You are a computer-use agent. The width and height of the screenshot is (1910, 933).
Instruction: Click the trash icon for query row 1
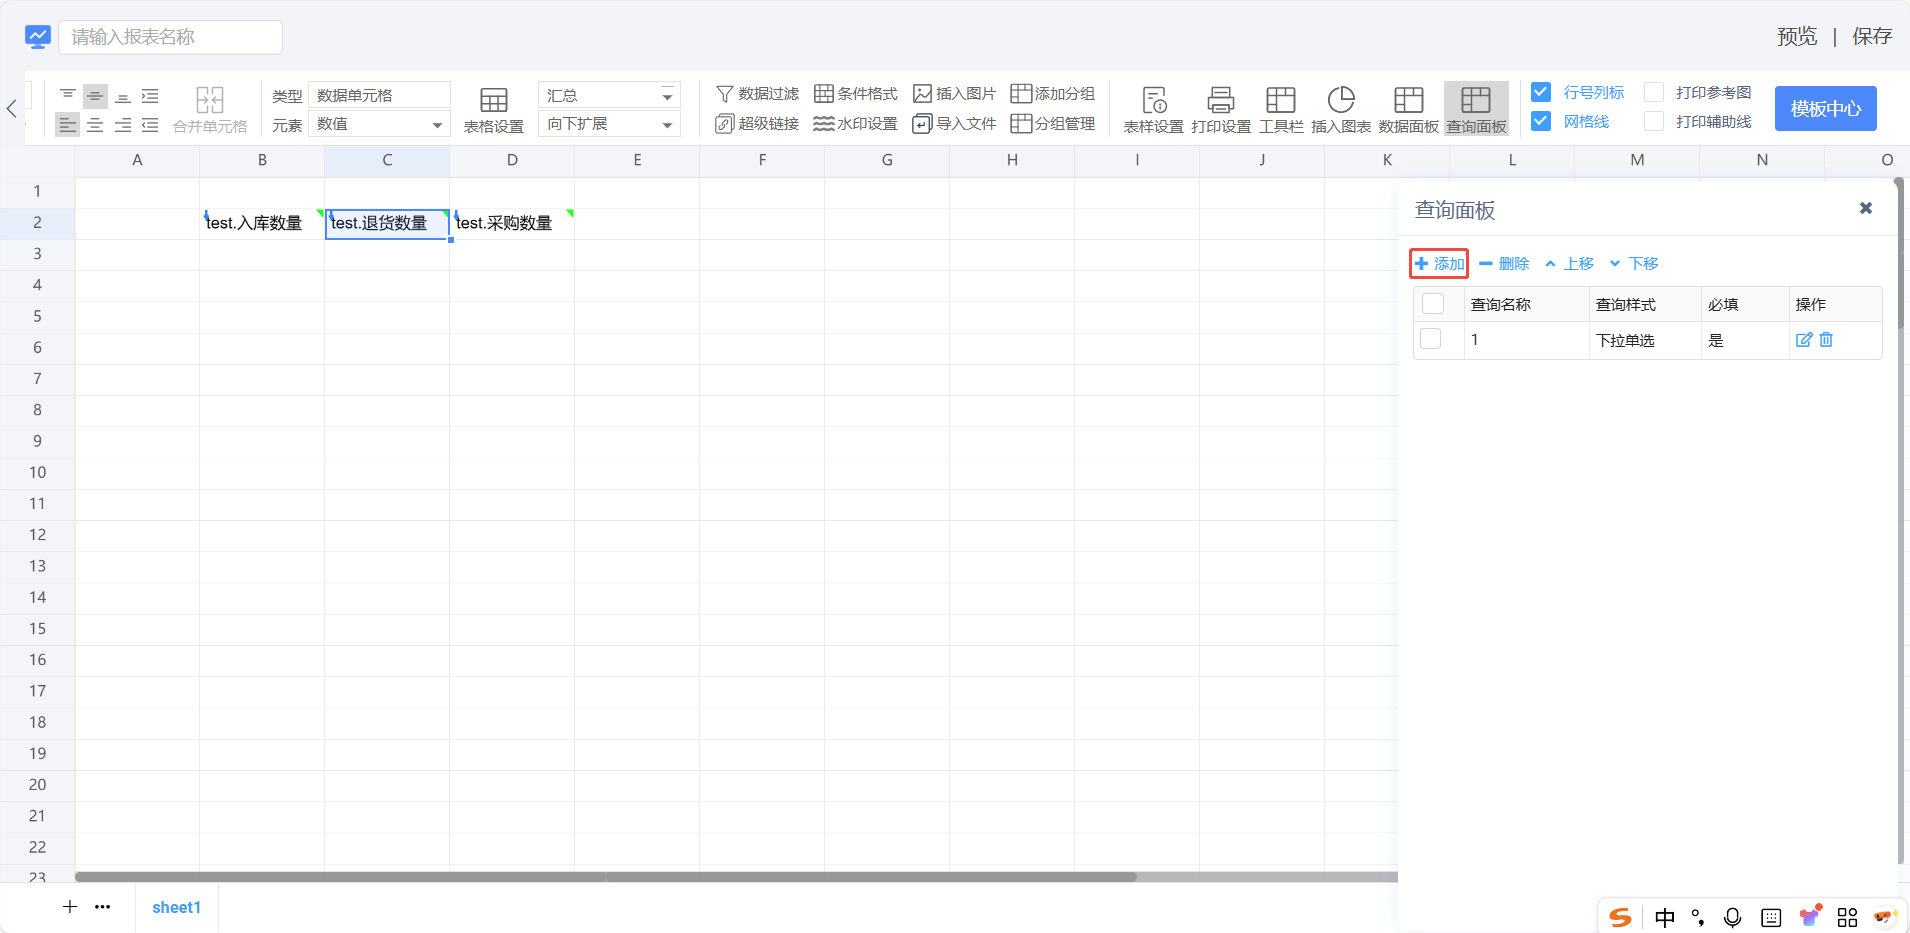[x=1826, y=340]
